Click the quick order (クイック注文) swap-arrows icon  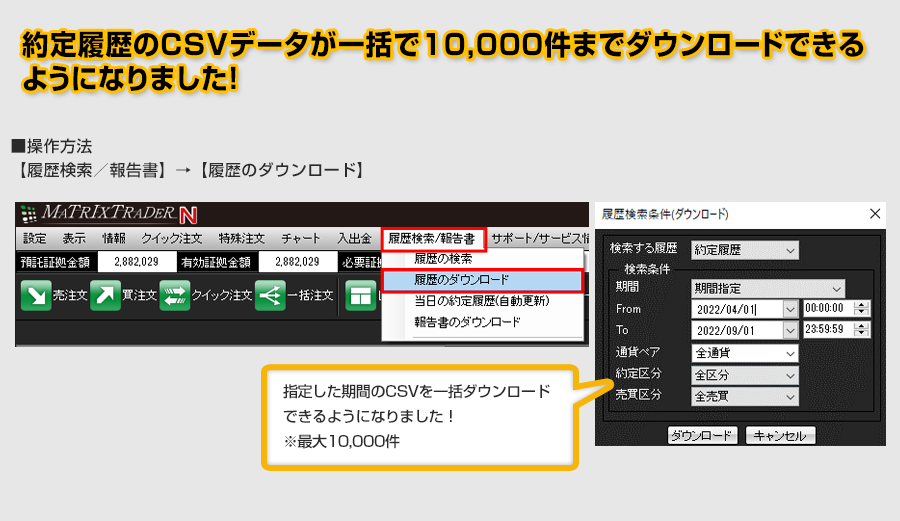click(174, 296)
